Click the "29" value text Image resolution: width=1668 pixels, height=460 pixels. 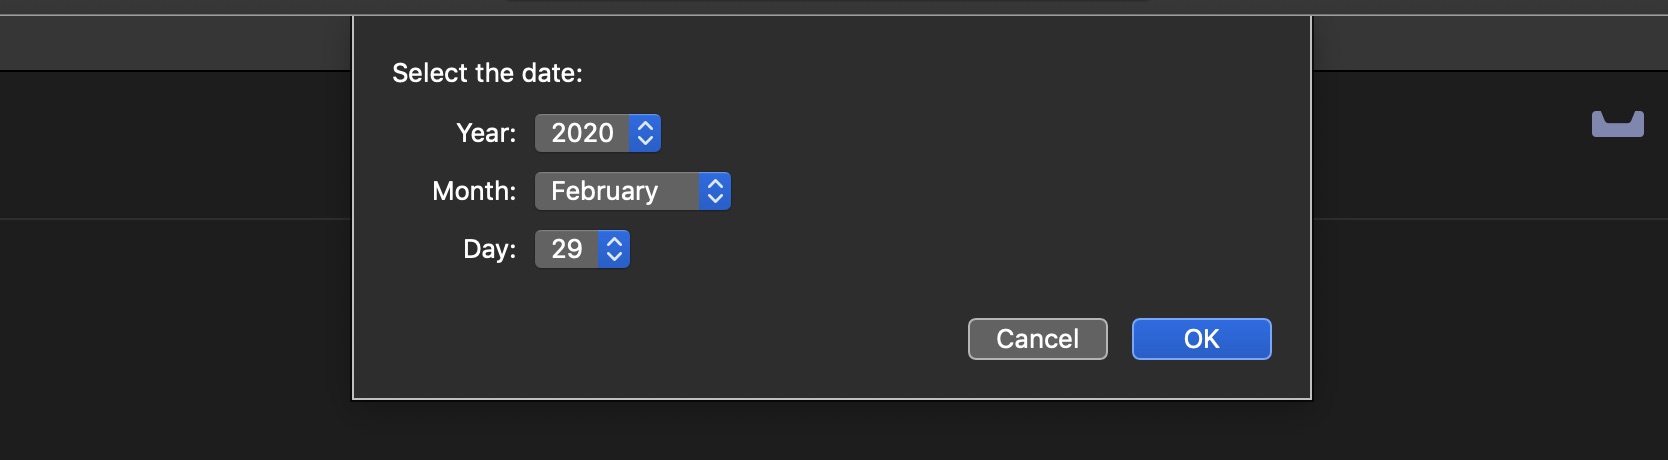click(x=566, y=249)
